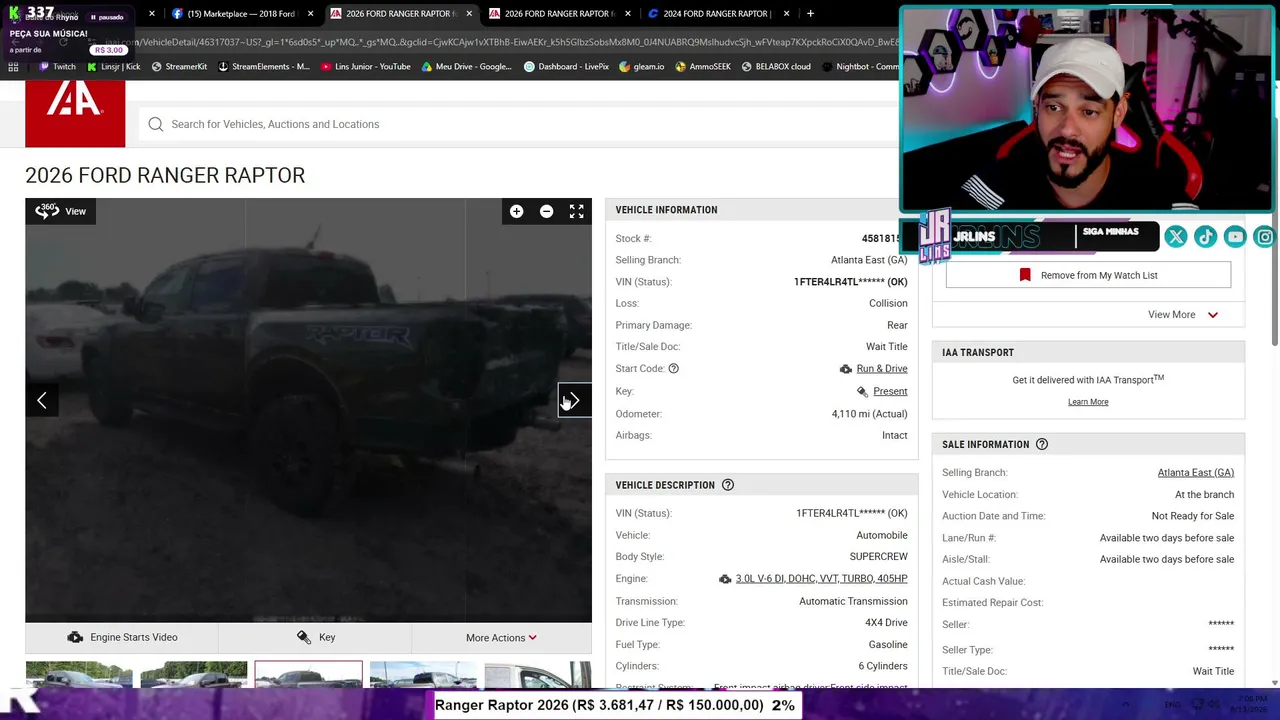This screenshot has width=1280, height=720.
Task: Open the IAA Transport Learn More link
Action: click(1088, 402)
